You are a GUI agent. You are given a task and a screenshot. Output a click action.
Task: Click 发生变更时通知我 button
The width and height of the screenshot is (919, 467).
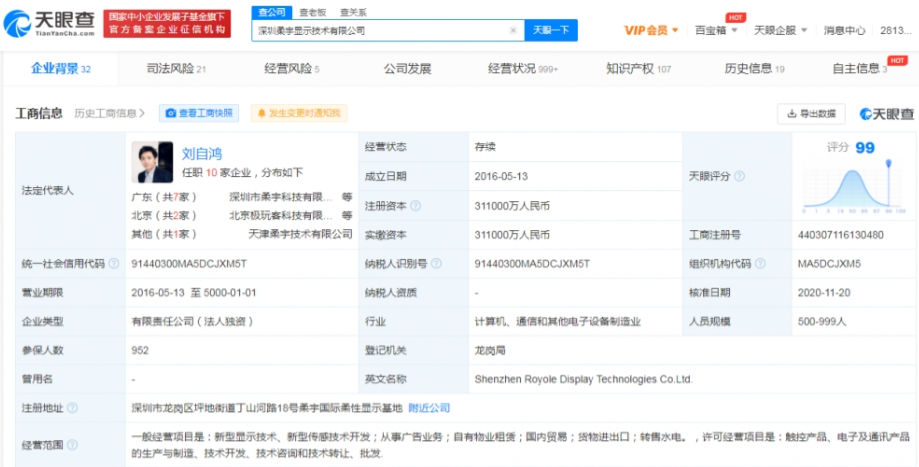point(299,113)
